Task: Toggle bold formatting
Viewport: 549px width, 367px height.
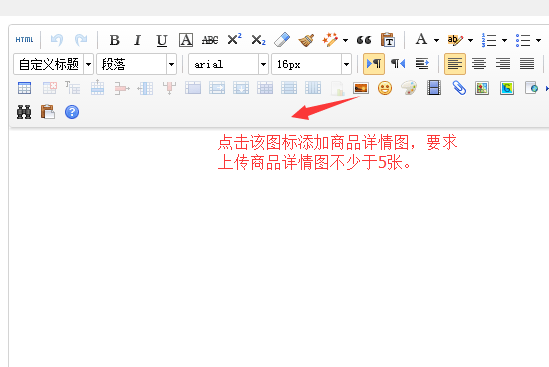Action: 114,40
